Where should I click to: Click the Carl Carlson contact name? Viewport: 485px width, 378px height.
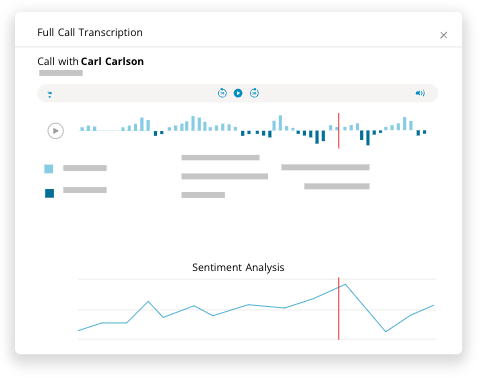point(112,61)
